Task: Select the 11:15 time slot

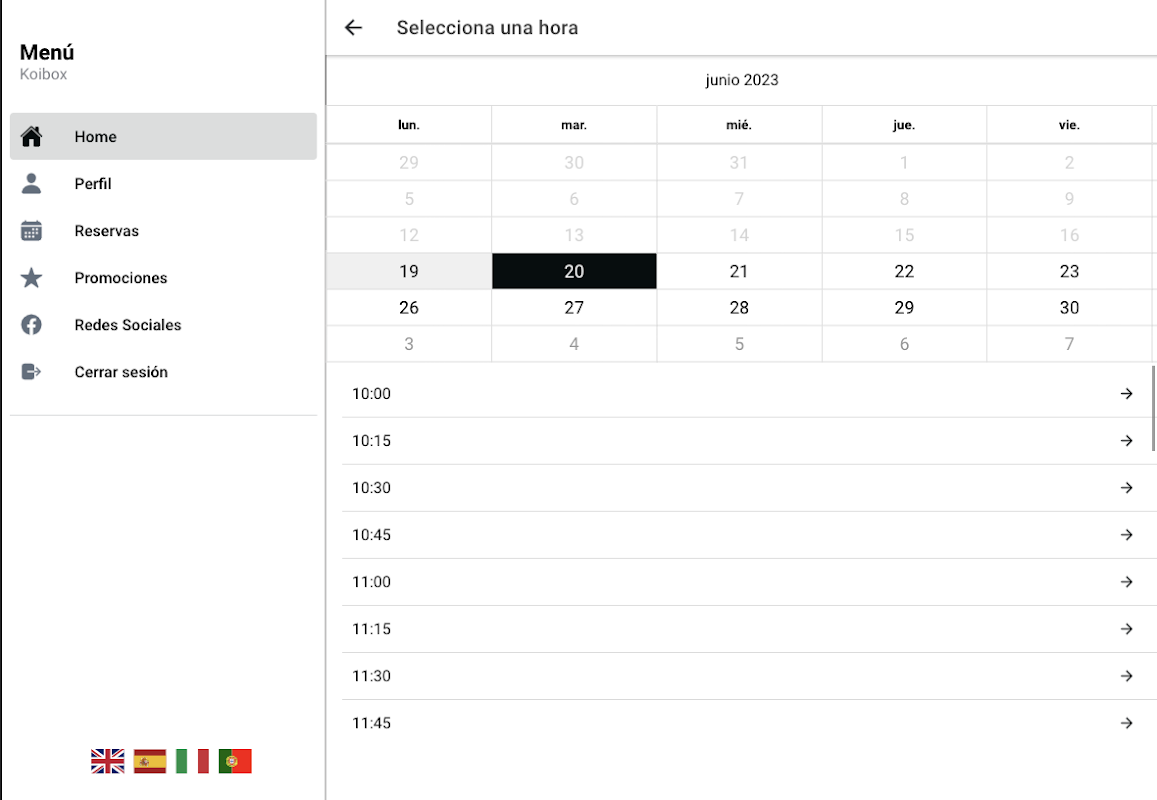Action: point(749,629)
